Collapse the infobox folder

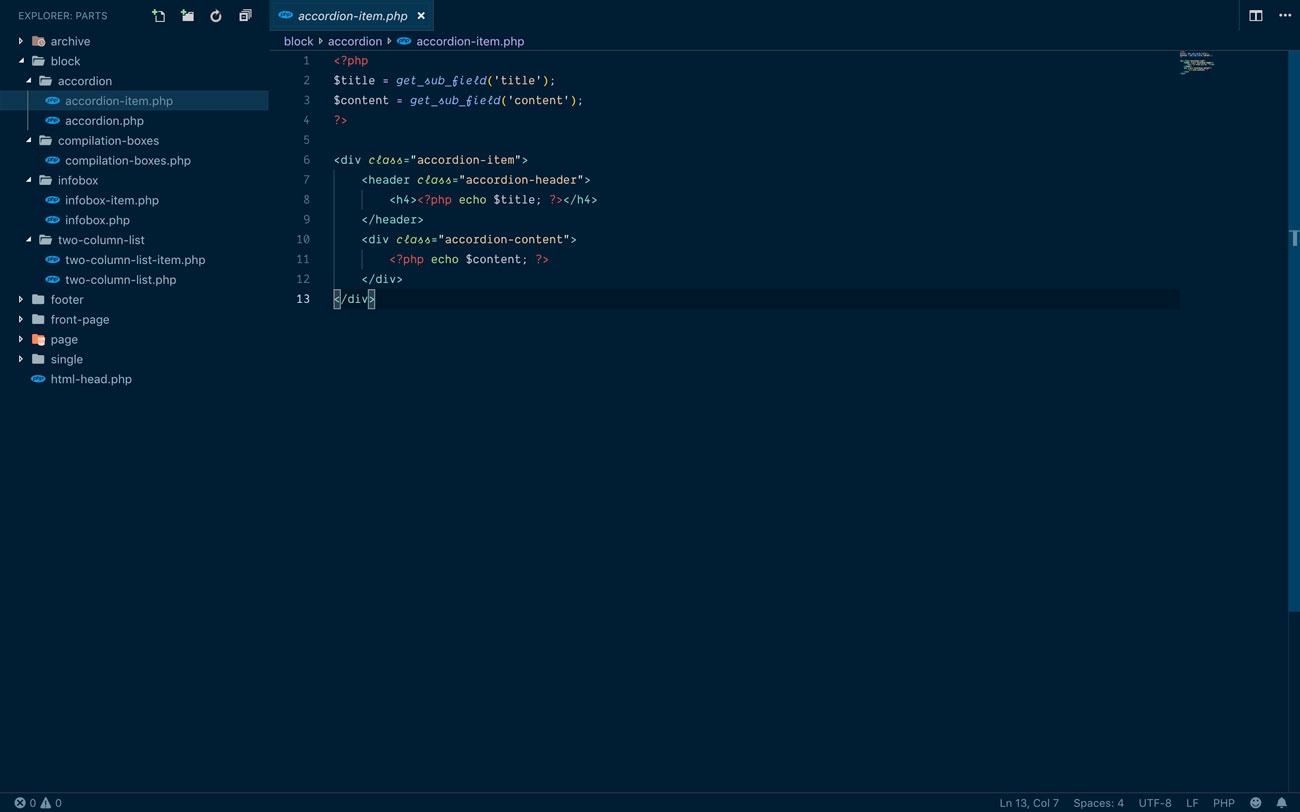[x=29, y=180]
